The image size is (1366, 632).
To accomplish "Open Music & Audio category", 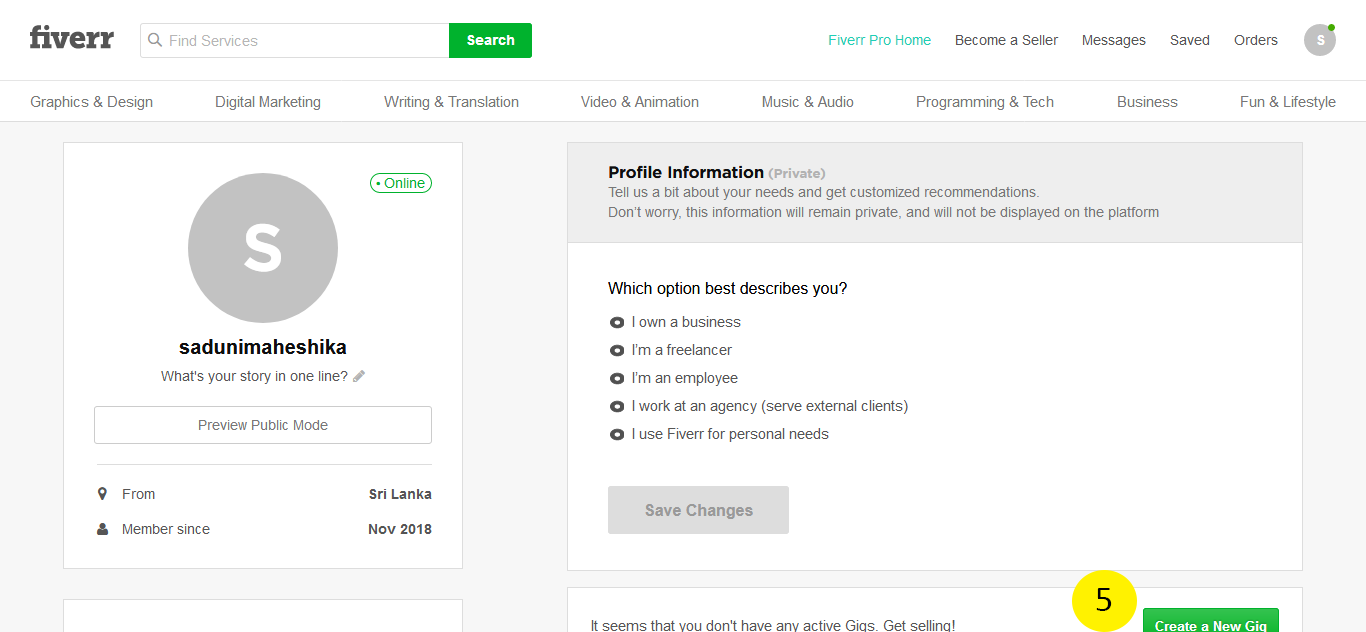I will click(x=808, y=102).
